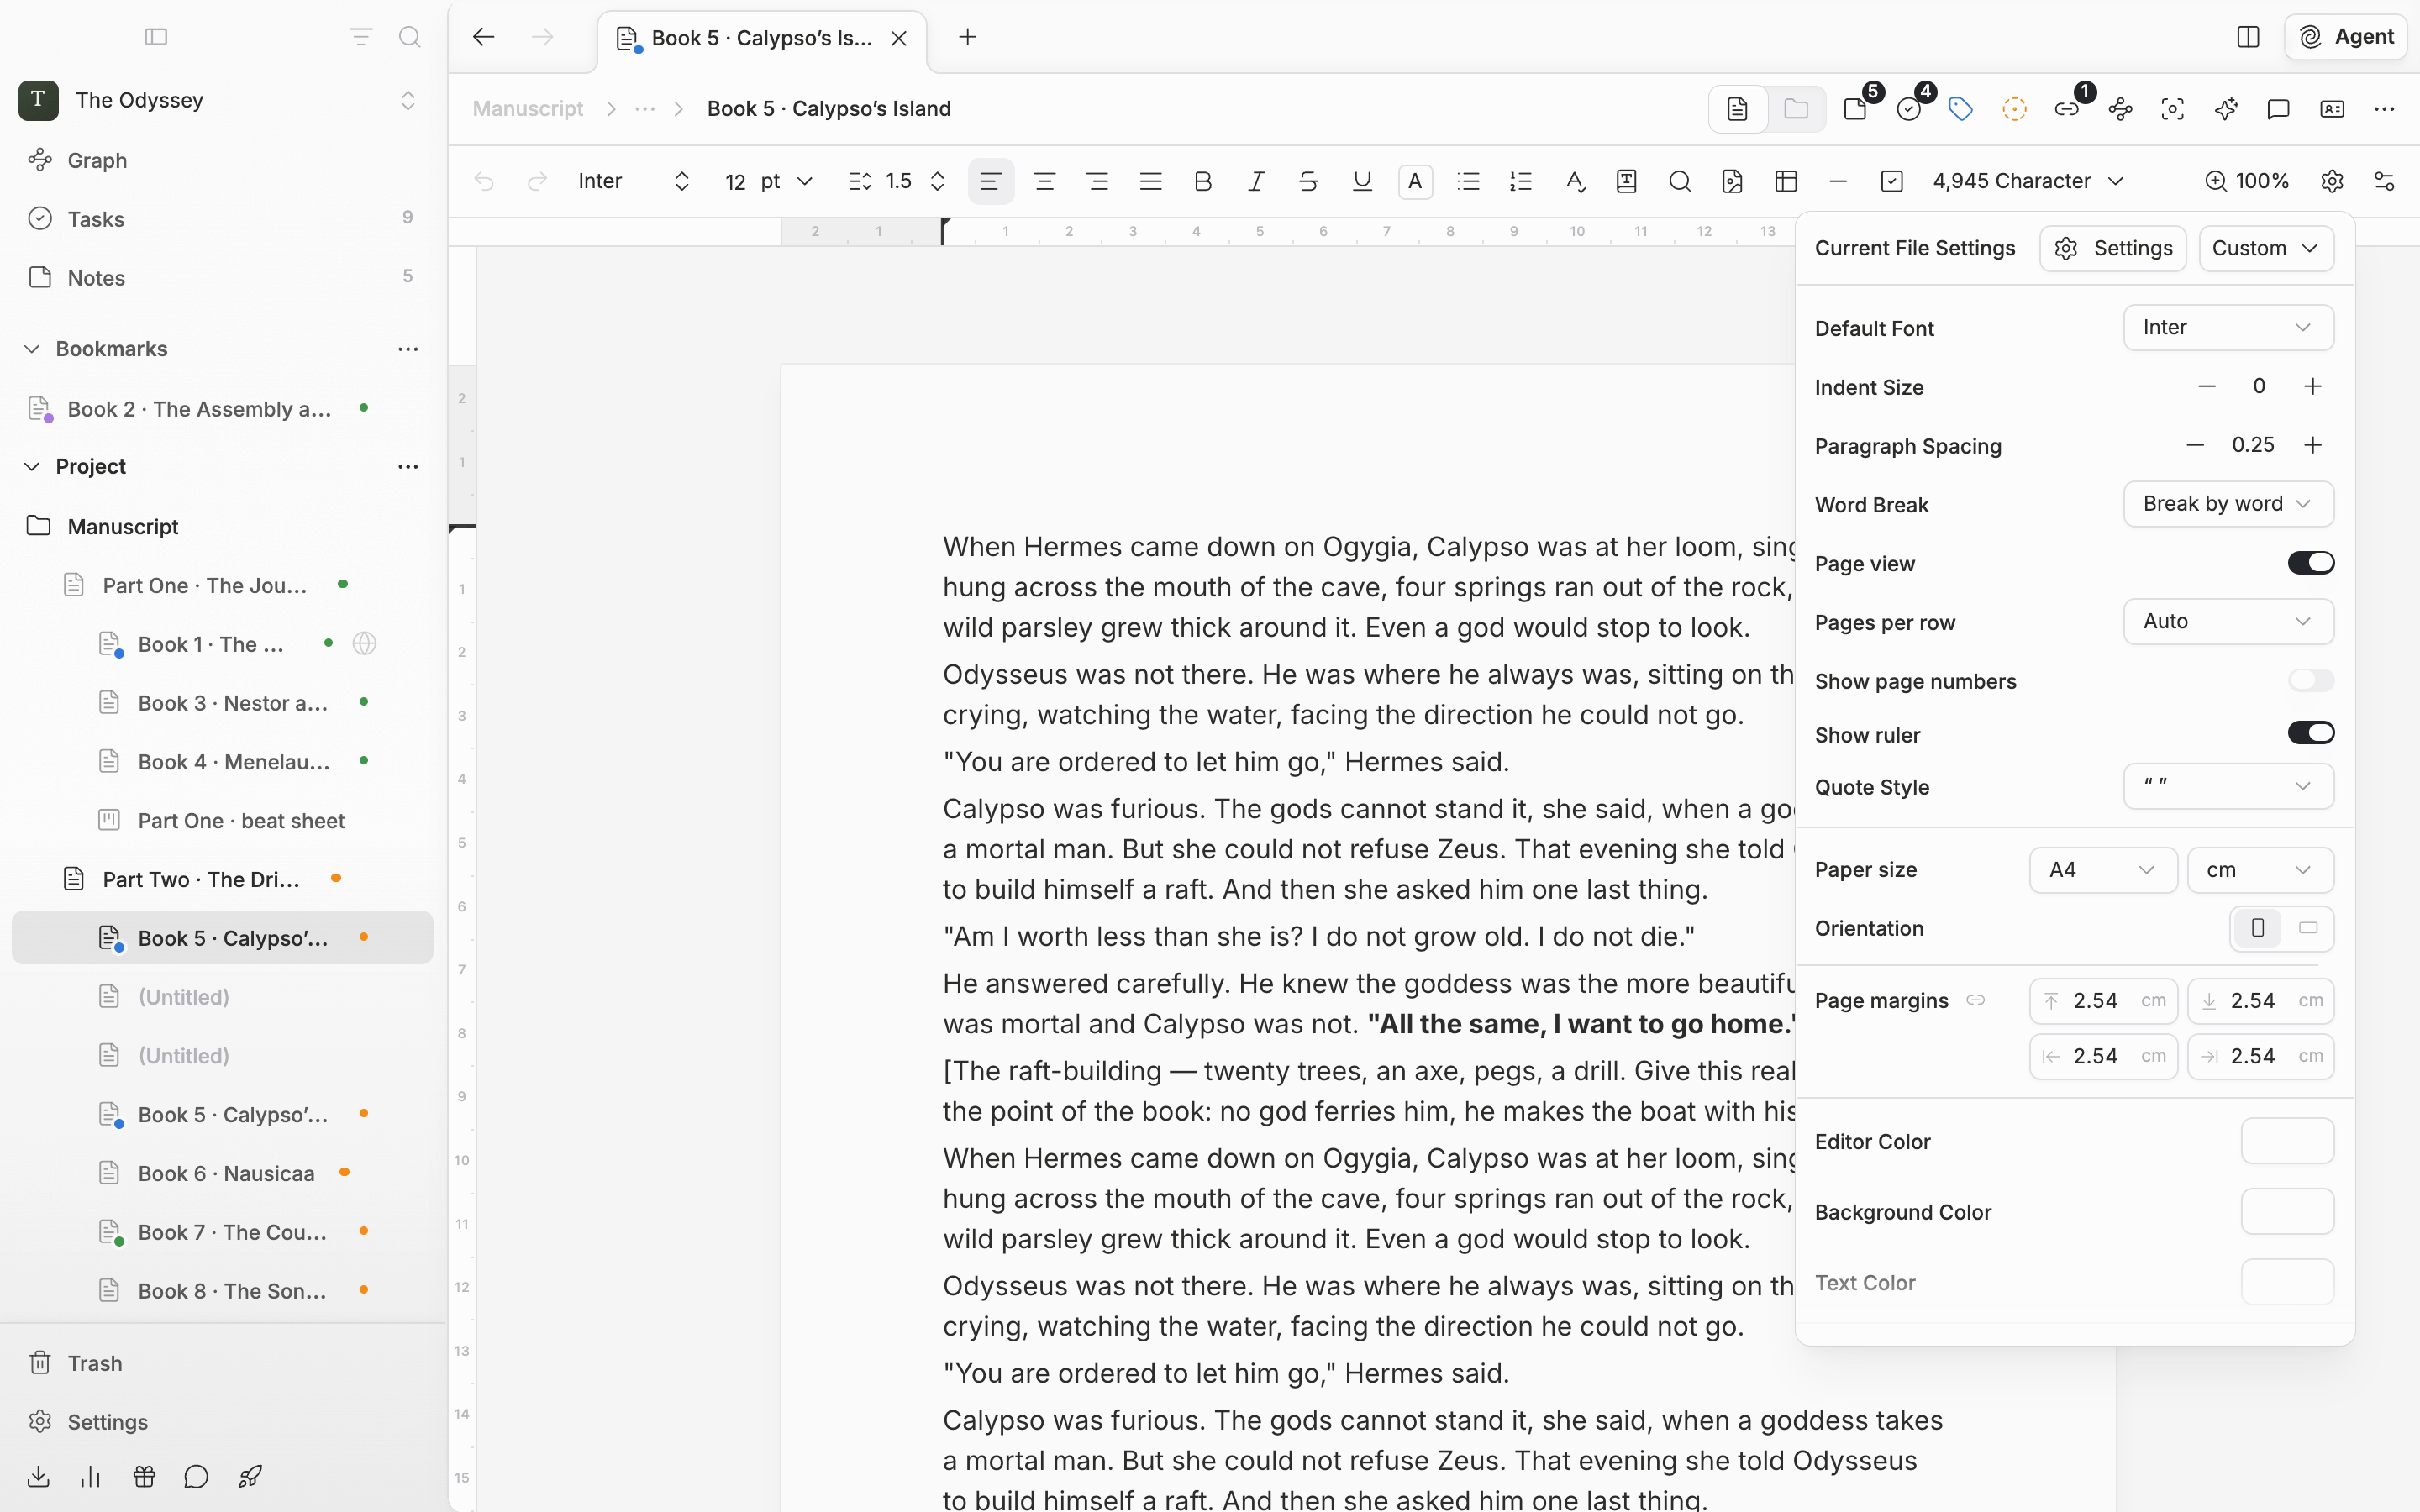2420x1512 pixels.
Task: Open the 100% zoom control
Action: tap(2246, 181)
